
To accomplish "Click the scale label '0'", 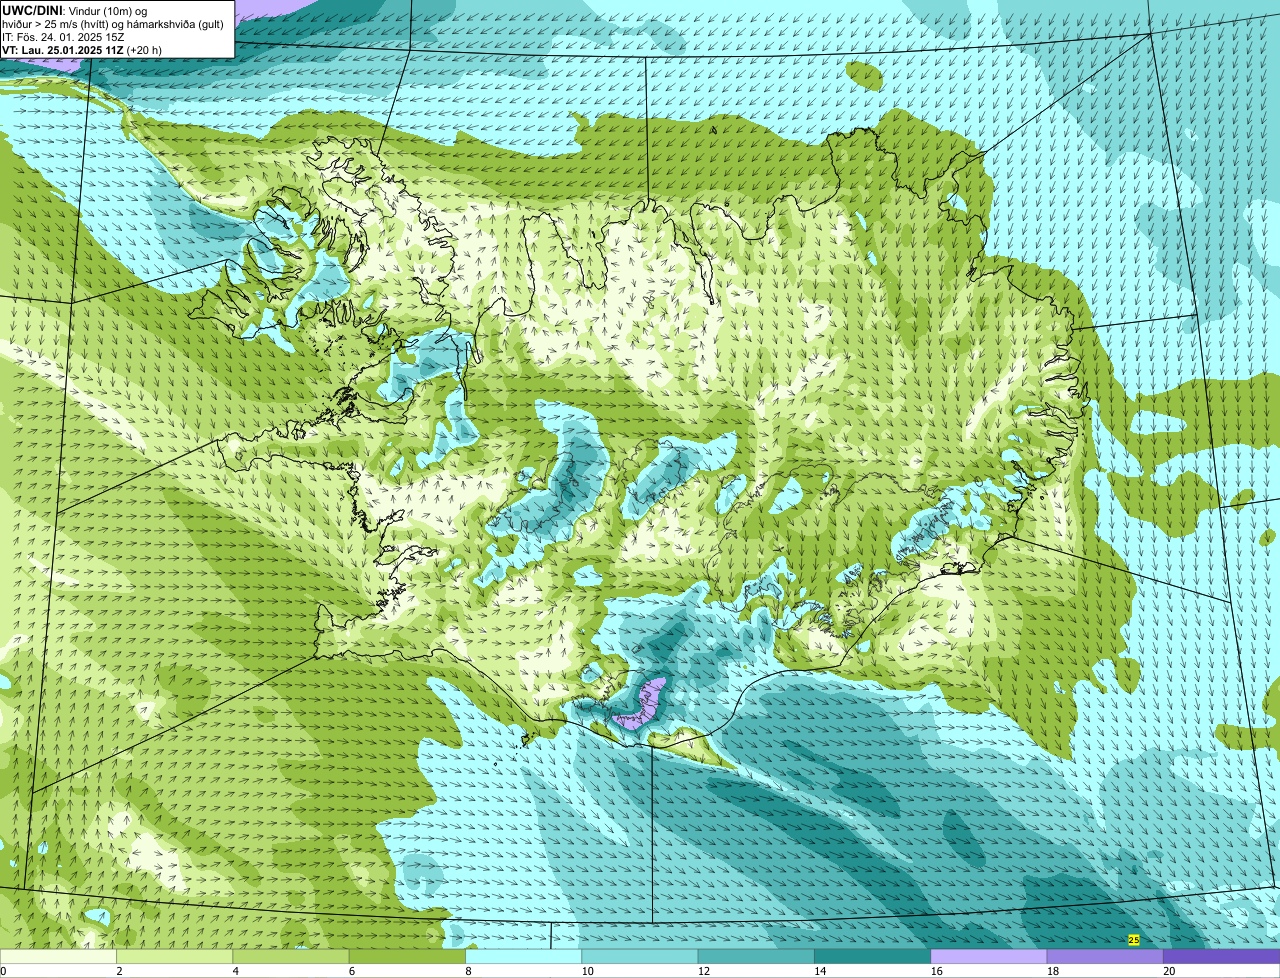I will (4, 971).
